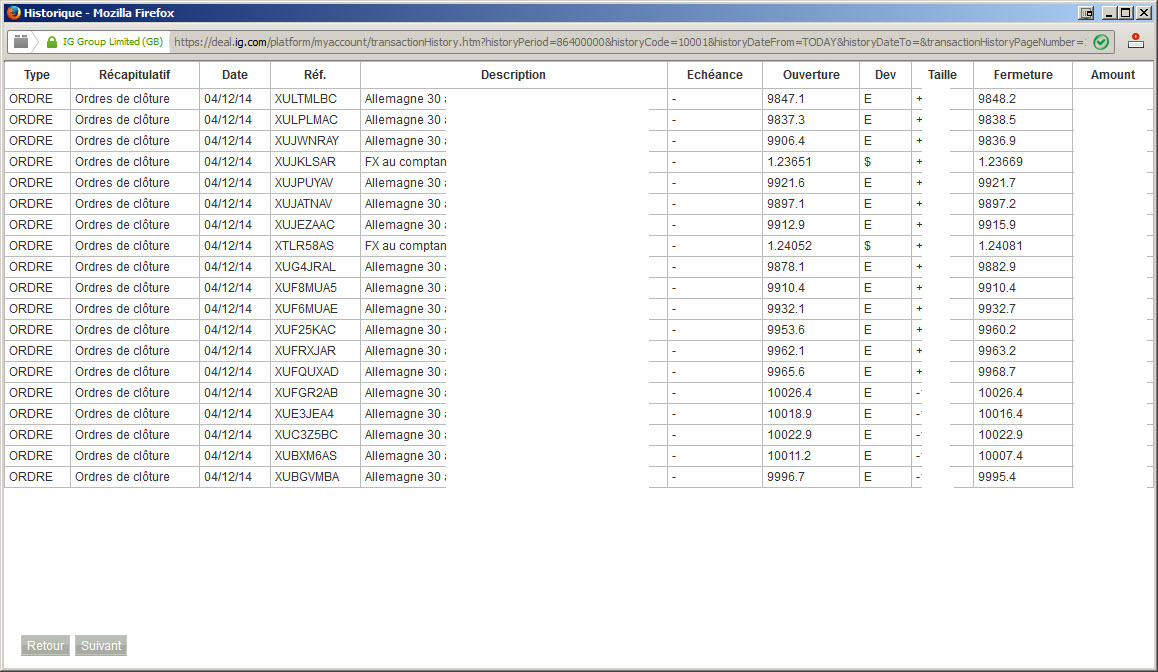The height and width of the screenshot is (672, 1158).
Task: Click the Suivant button
Action: (x=101, y=645)
